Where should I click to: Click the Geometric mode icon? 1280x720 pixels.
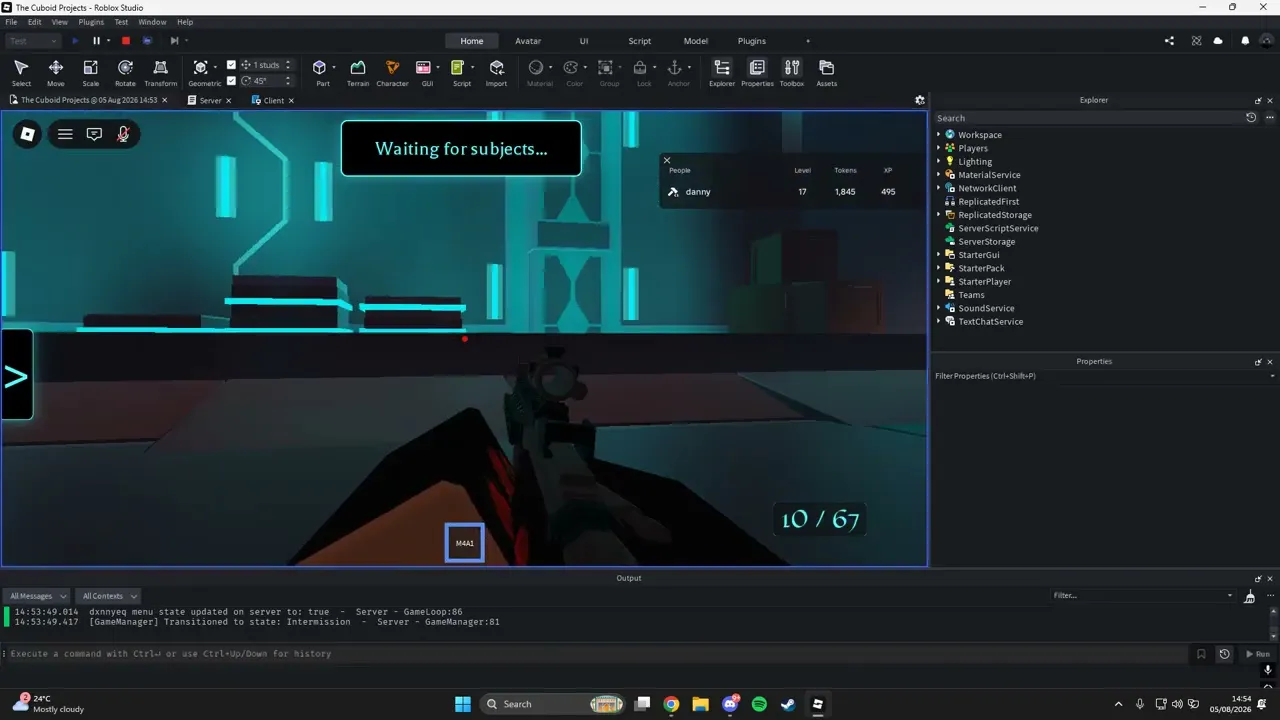tap(201, 68)
